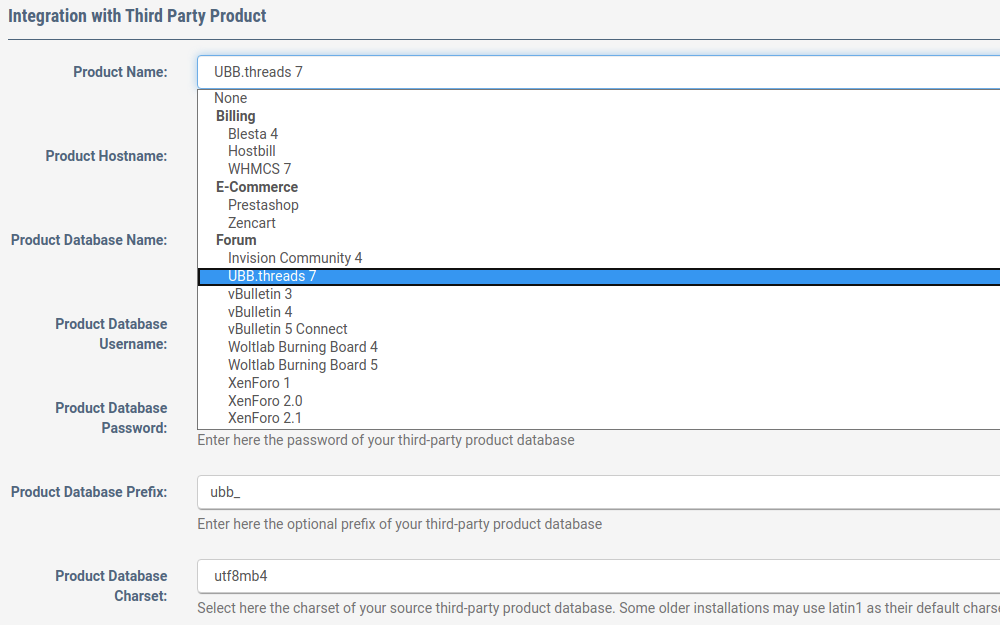Click the Product Hostname label
The width and height of the screenshot is (1000, 625).
pos(106,156)
